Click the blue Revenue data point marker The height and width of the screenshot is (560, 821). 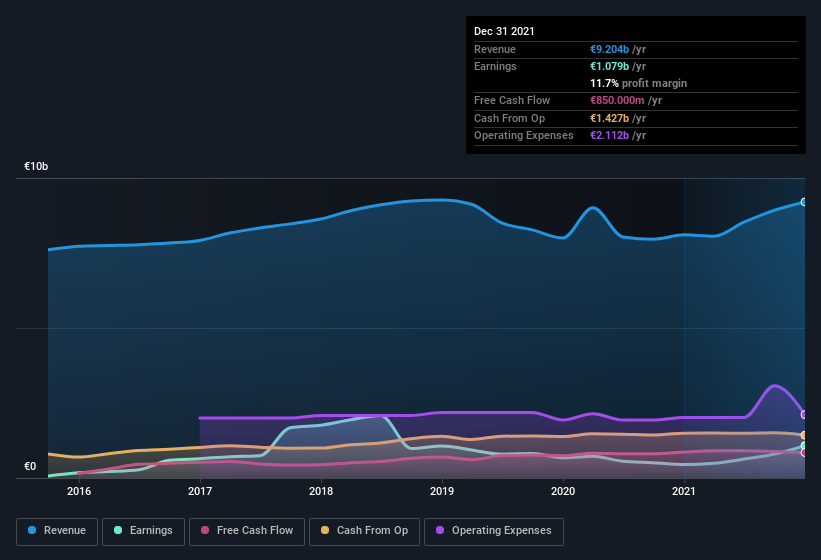tap(804, 202)
